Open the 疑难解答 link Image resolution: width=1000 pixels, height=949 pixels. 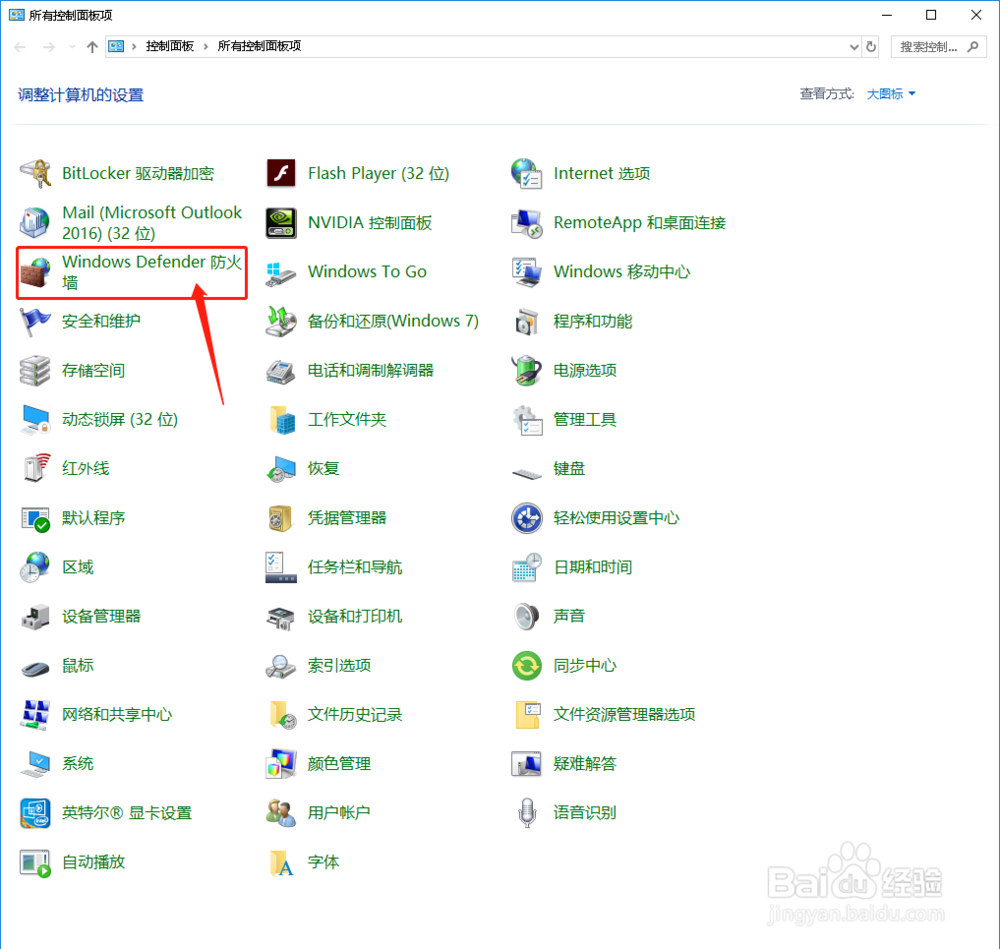coord(585,764)
